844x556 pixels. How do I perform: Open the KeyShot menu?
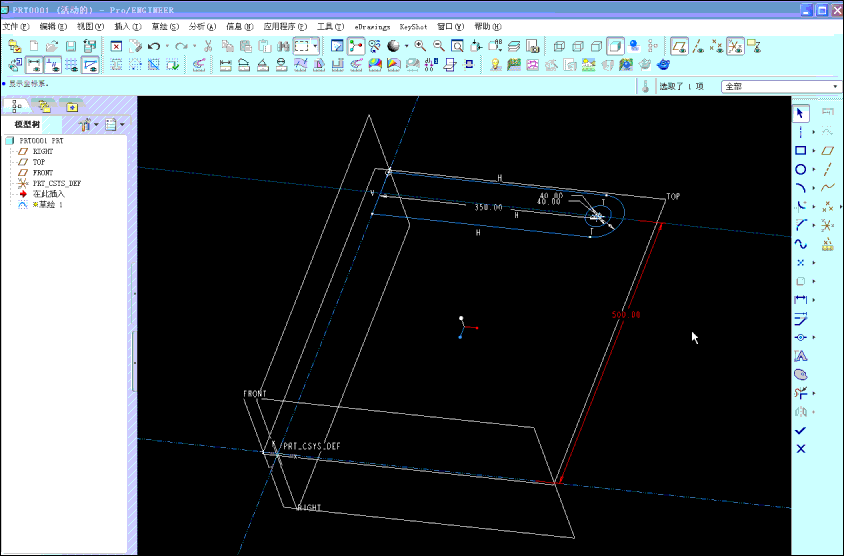[x=413, y=26]
